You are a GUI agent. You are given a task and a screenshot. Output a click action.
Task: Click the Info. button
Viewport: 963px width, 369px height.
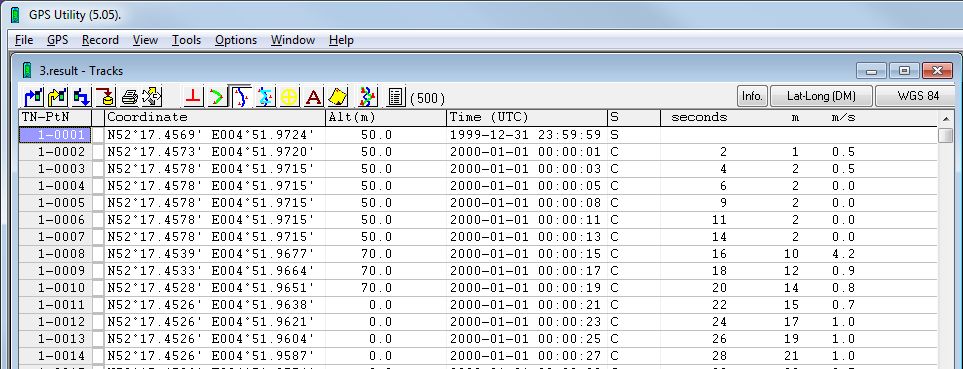coord(752,96)
